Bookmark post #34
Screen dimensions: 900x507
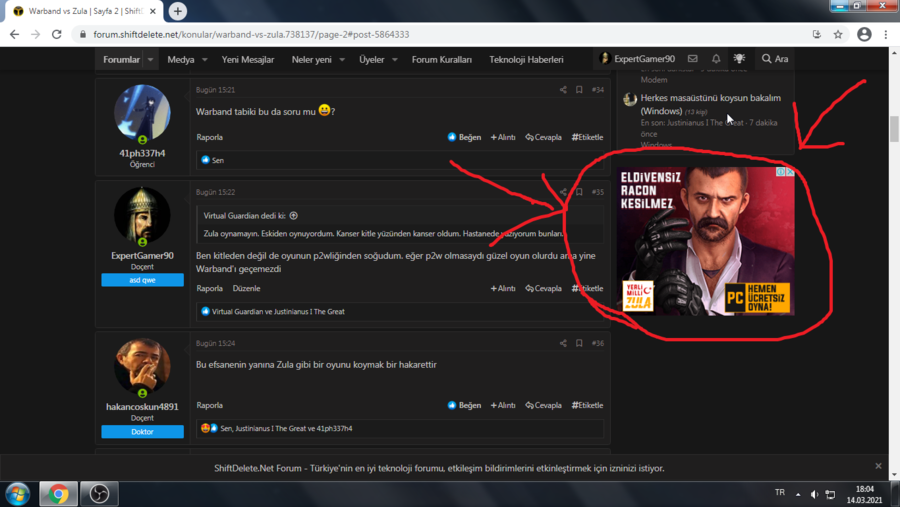click(x=579, y=90)
